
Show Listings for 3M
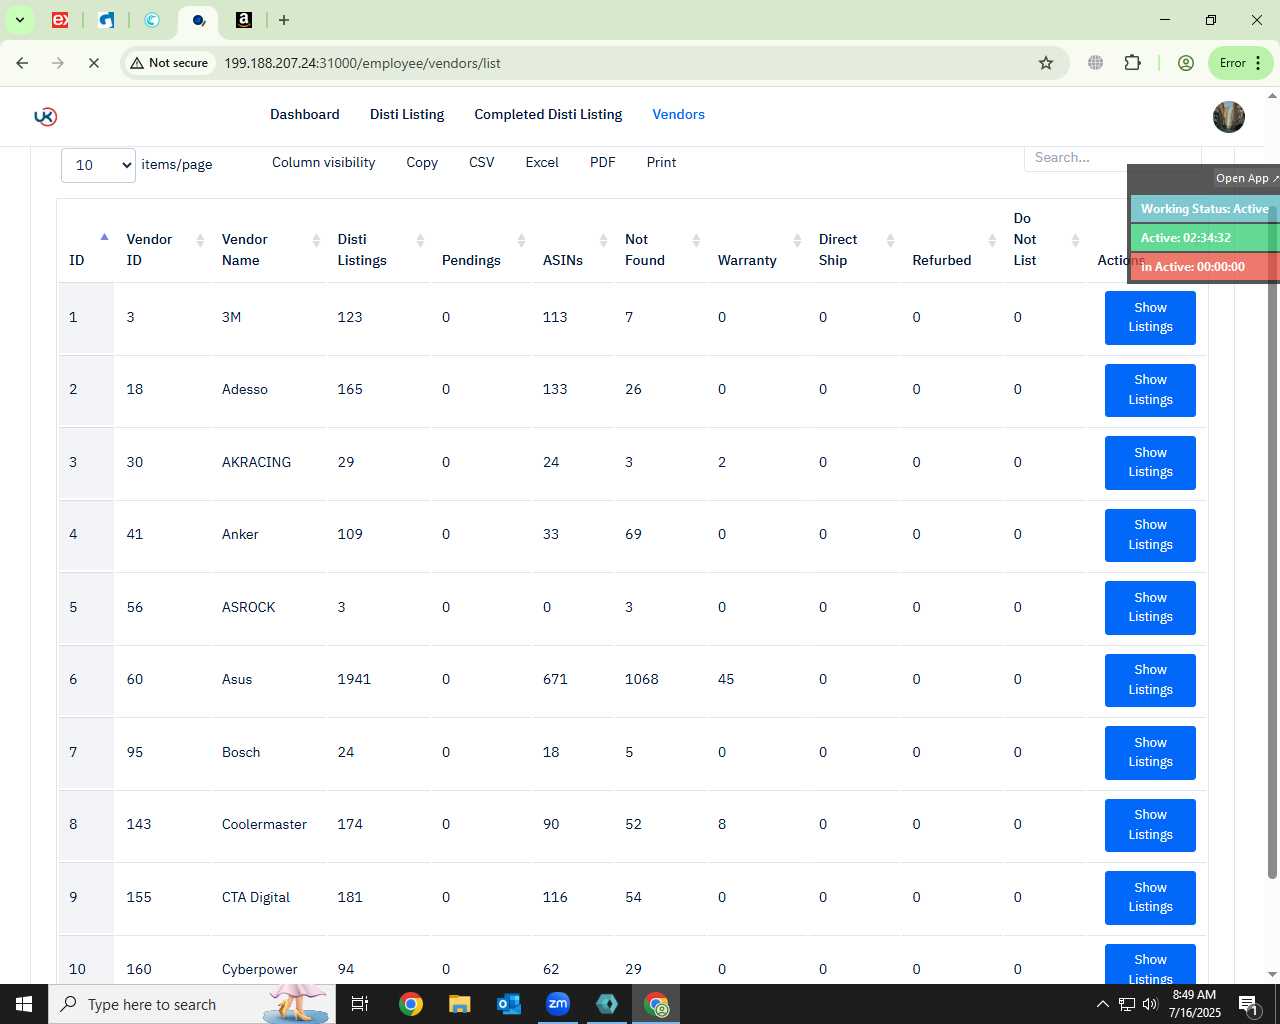tap(1150, 317)
